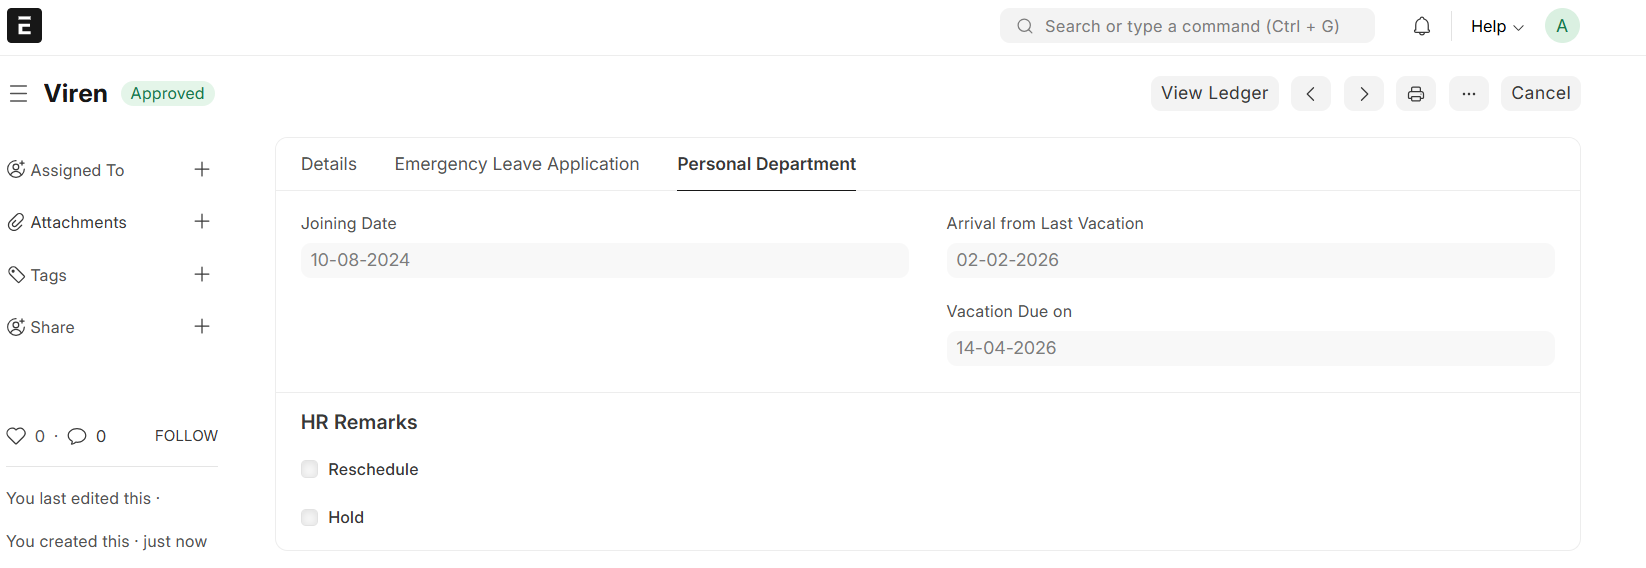The width and height of the screenshot is (1646, 568).
Task: Add an attachment with plus icon
Action: [202, 222]
